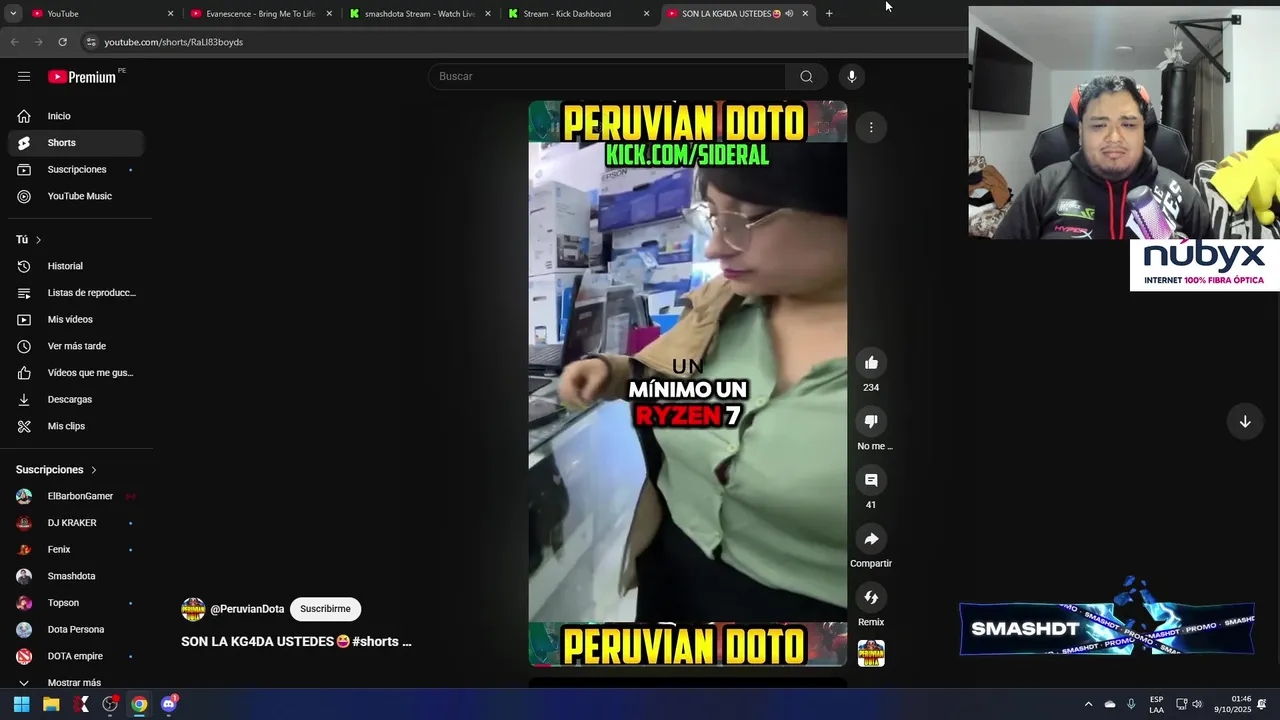Open a new browser tab

tap(829, 14)
